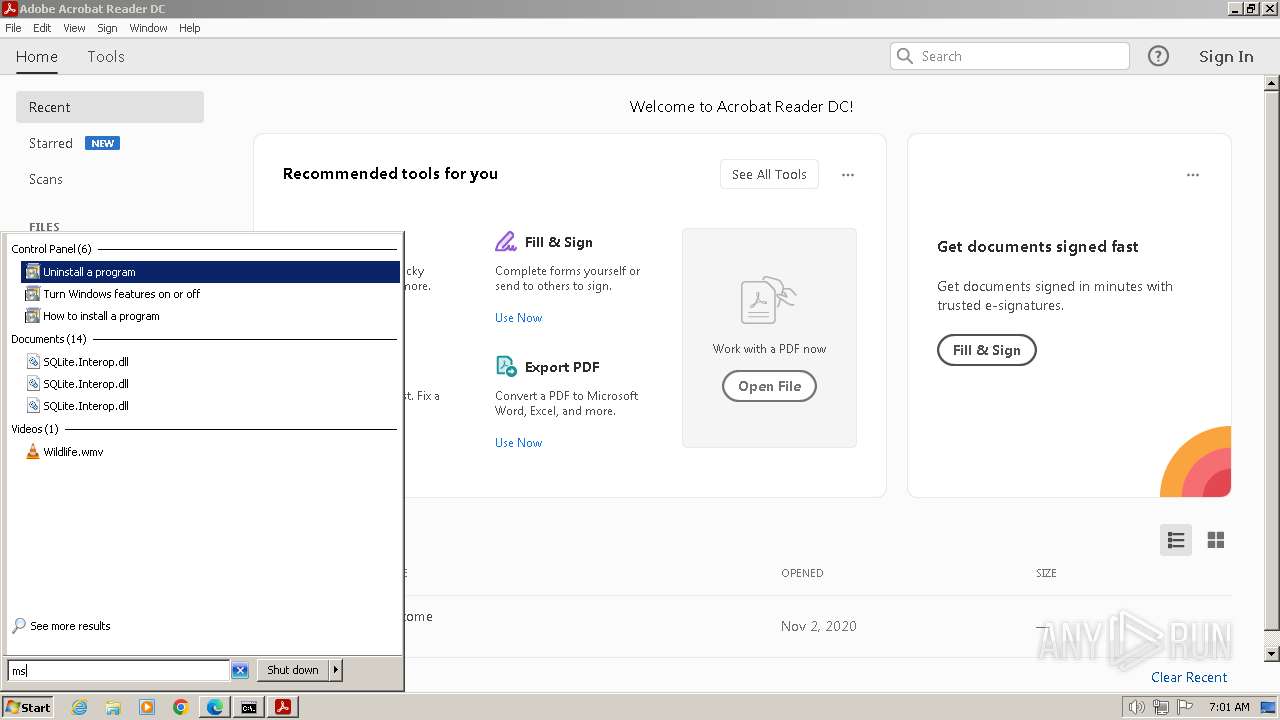
Task: Launch Microsoft Edge from taskbar
Action: tap(215, 707)
